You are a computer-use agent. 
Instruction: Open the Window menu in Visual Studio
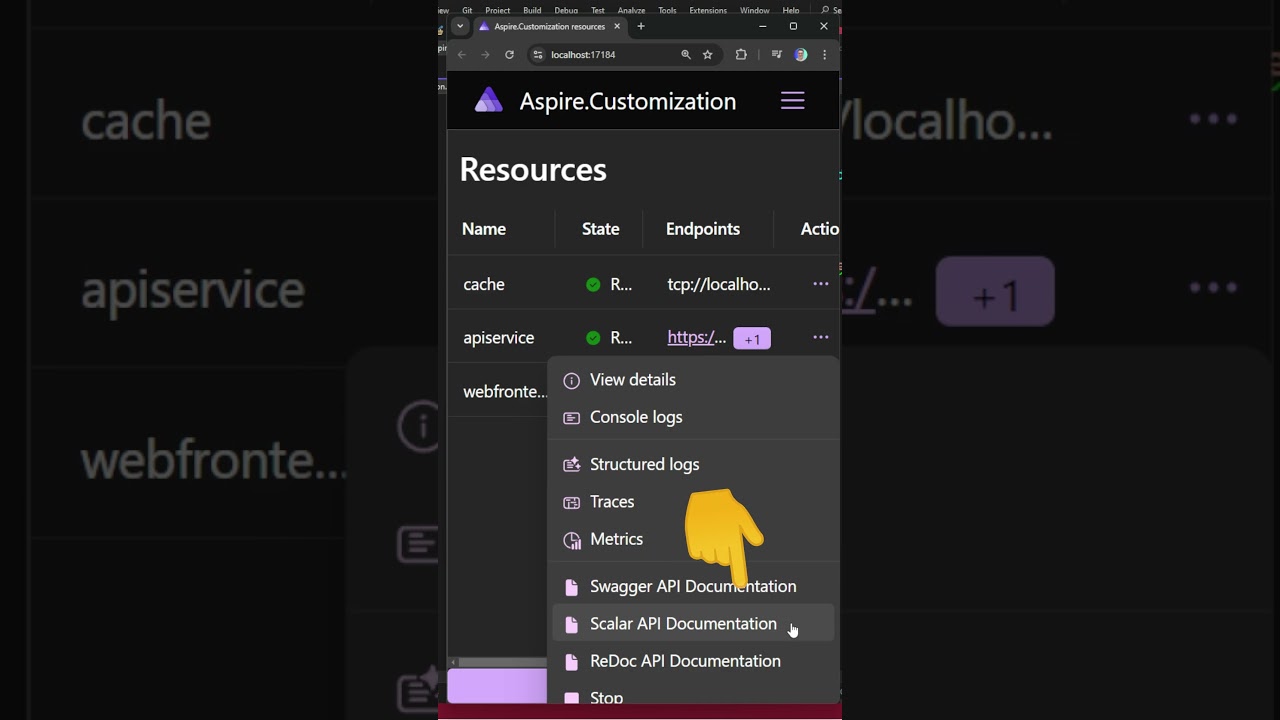pos(754,10)
